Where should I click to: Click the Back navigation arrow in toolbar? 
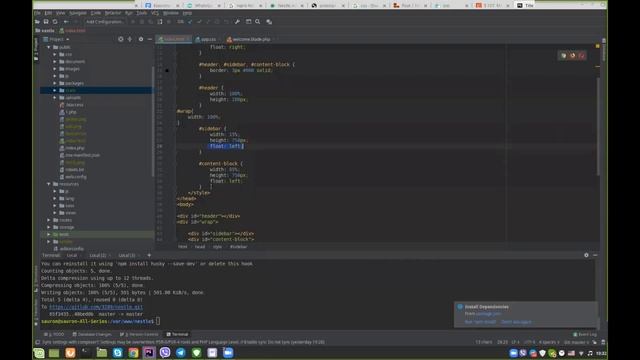tap(66, 22)
